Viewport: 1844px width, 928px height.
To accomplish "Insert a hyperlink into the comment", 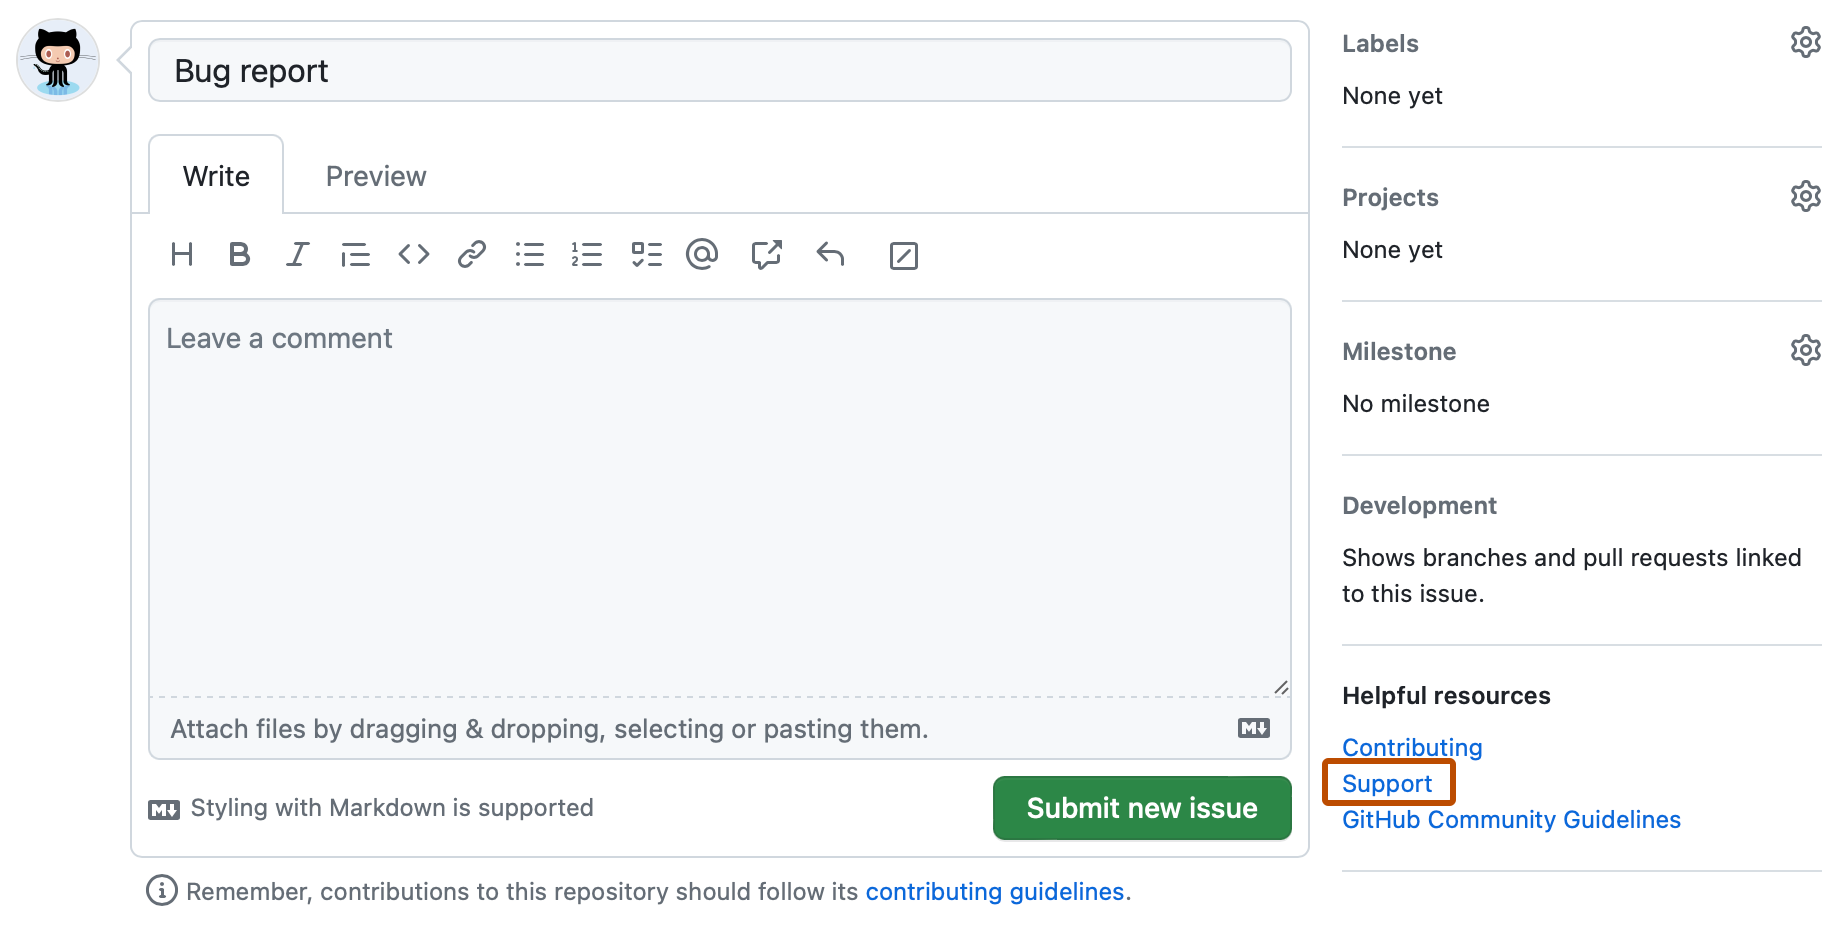I will click(471, 255).
